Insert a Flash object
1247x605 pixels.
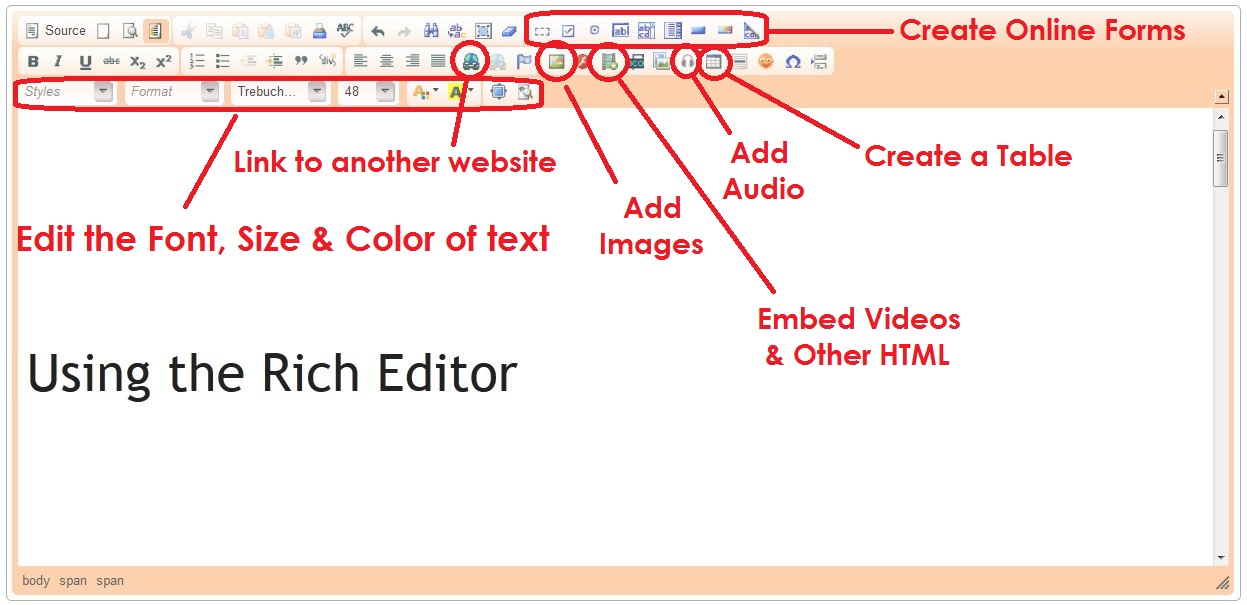pyautogui.click(x=582, y=61)
